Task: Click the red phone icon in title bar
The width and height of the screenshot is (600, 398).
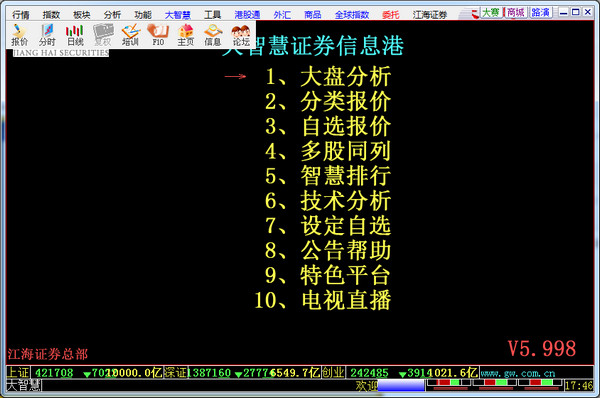Action: 475,14
